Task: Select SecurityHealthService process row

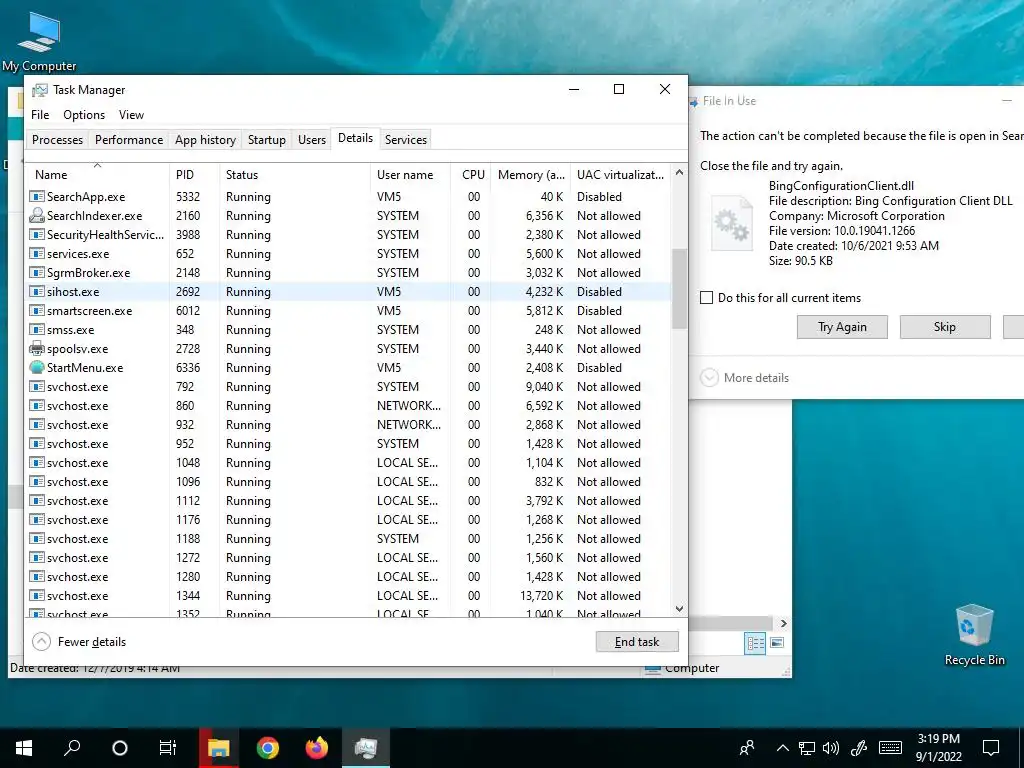Action: click(349, 234)
